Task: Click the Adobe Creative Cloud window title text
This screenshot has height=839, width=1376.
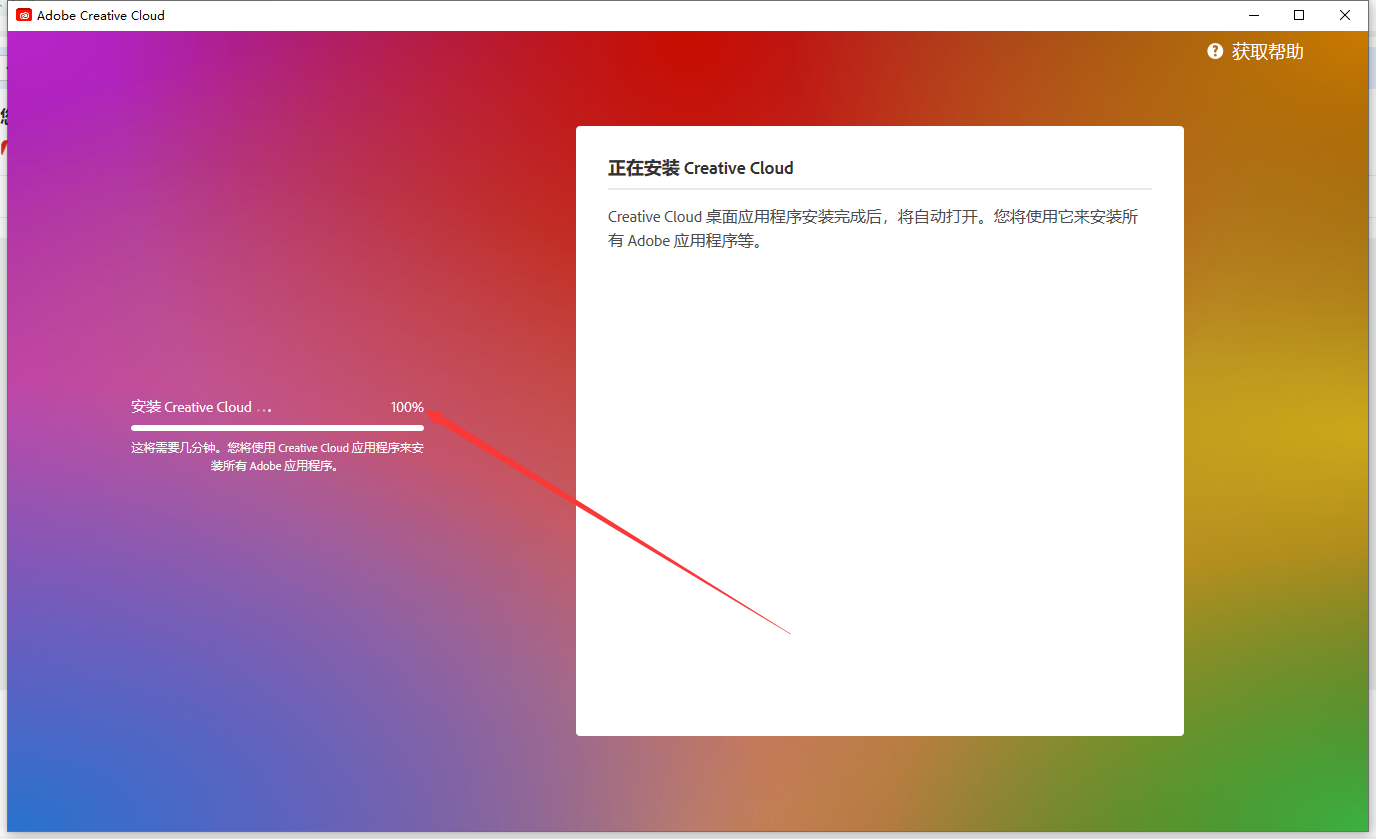Action: click(101, 15)
